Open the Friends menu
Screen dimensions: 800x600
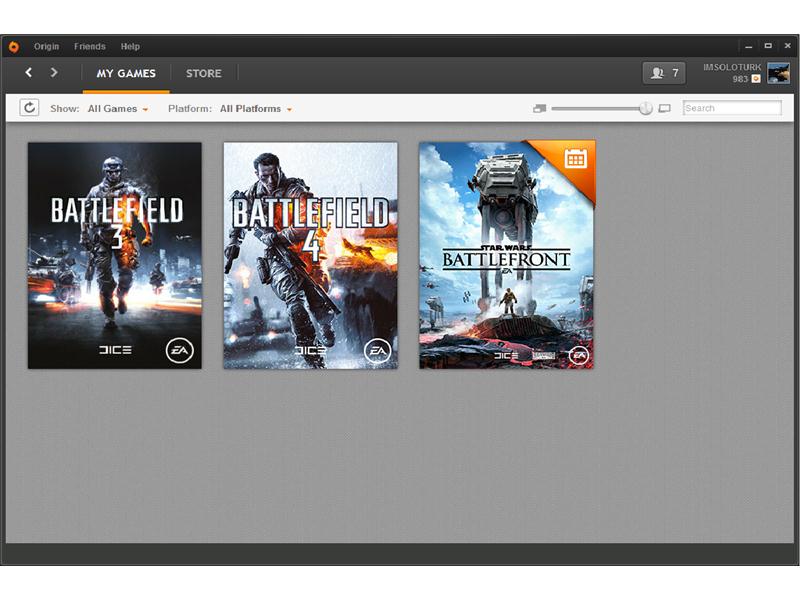(x=90, y=46)
